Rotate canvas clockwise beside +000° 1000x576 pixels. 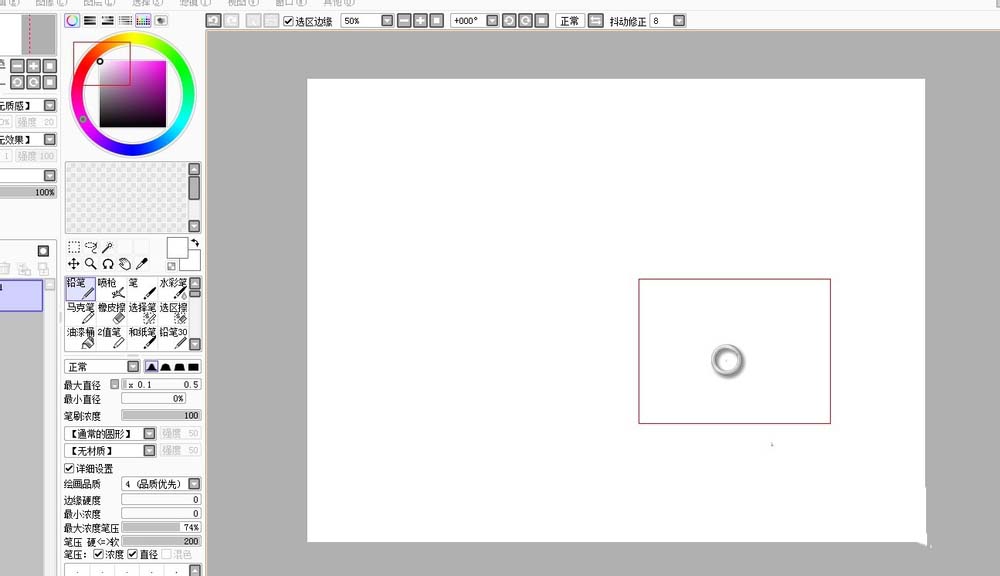pos(526,20)
